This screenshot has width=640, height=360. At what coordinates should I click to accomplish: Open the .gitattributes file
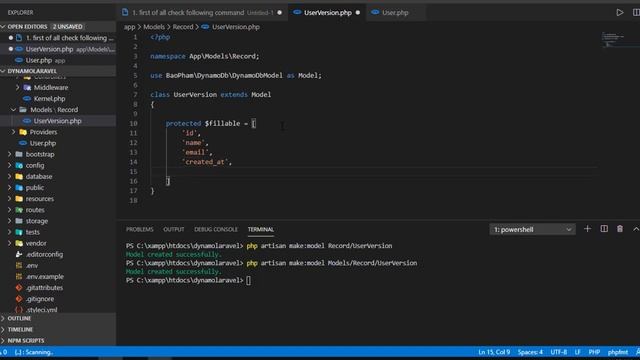tap(44, 288)
